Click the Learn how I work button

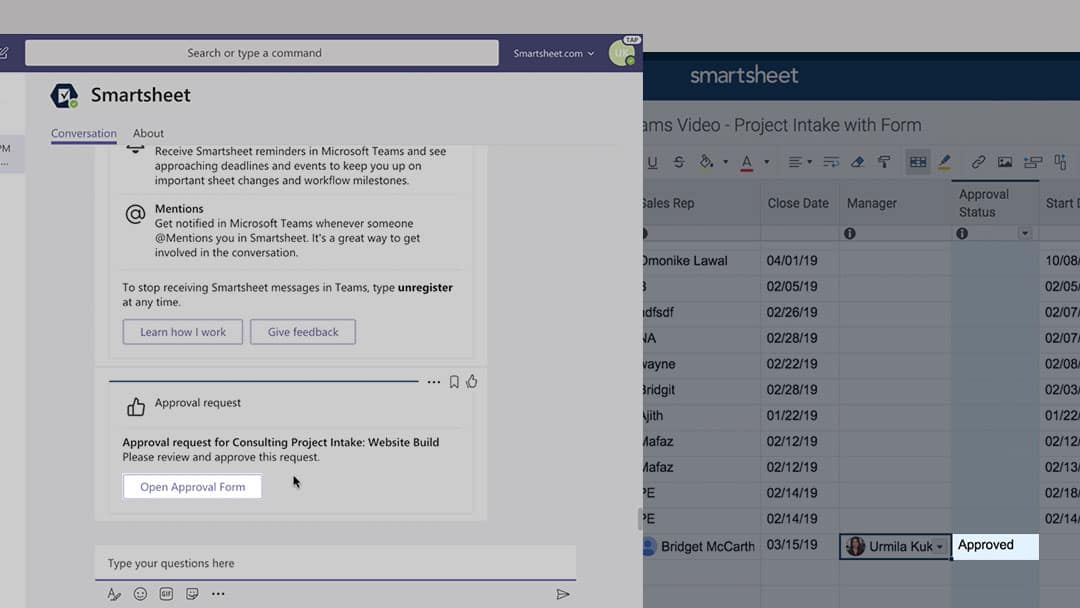pyautogui.click(x=182, y=331)
